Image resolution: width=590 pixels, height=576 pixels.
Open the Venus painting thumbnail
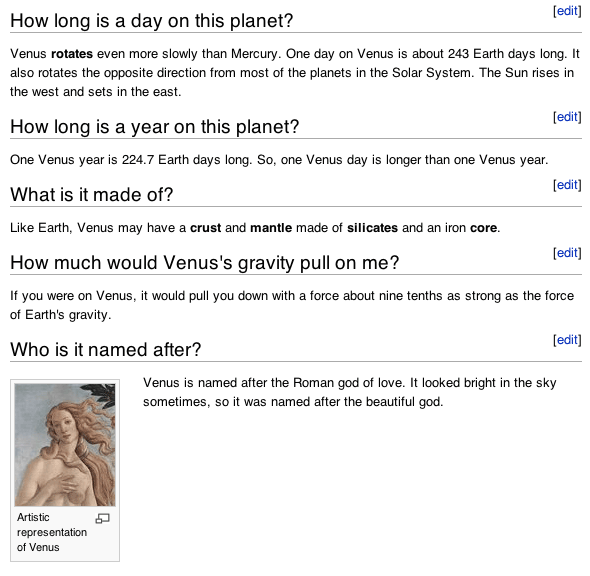65,445
